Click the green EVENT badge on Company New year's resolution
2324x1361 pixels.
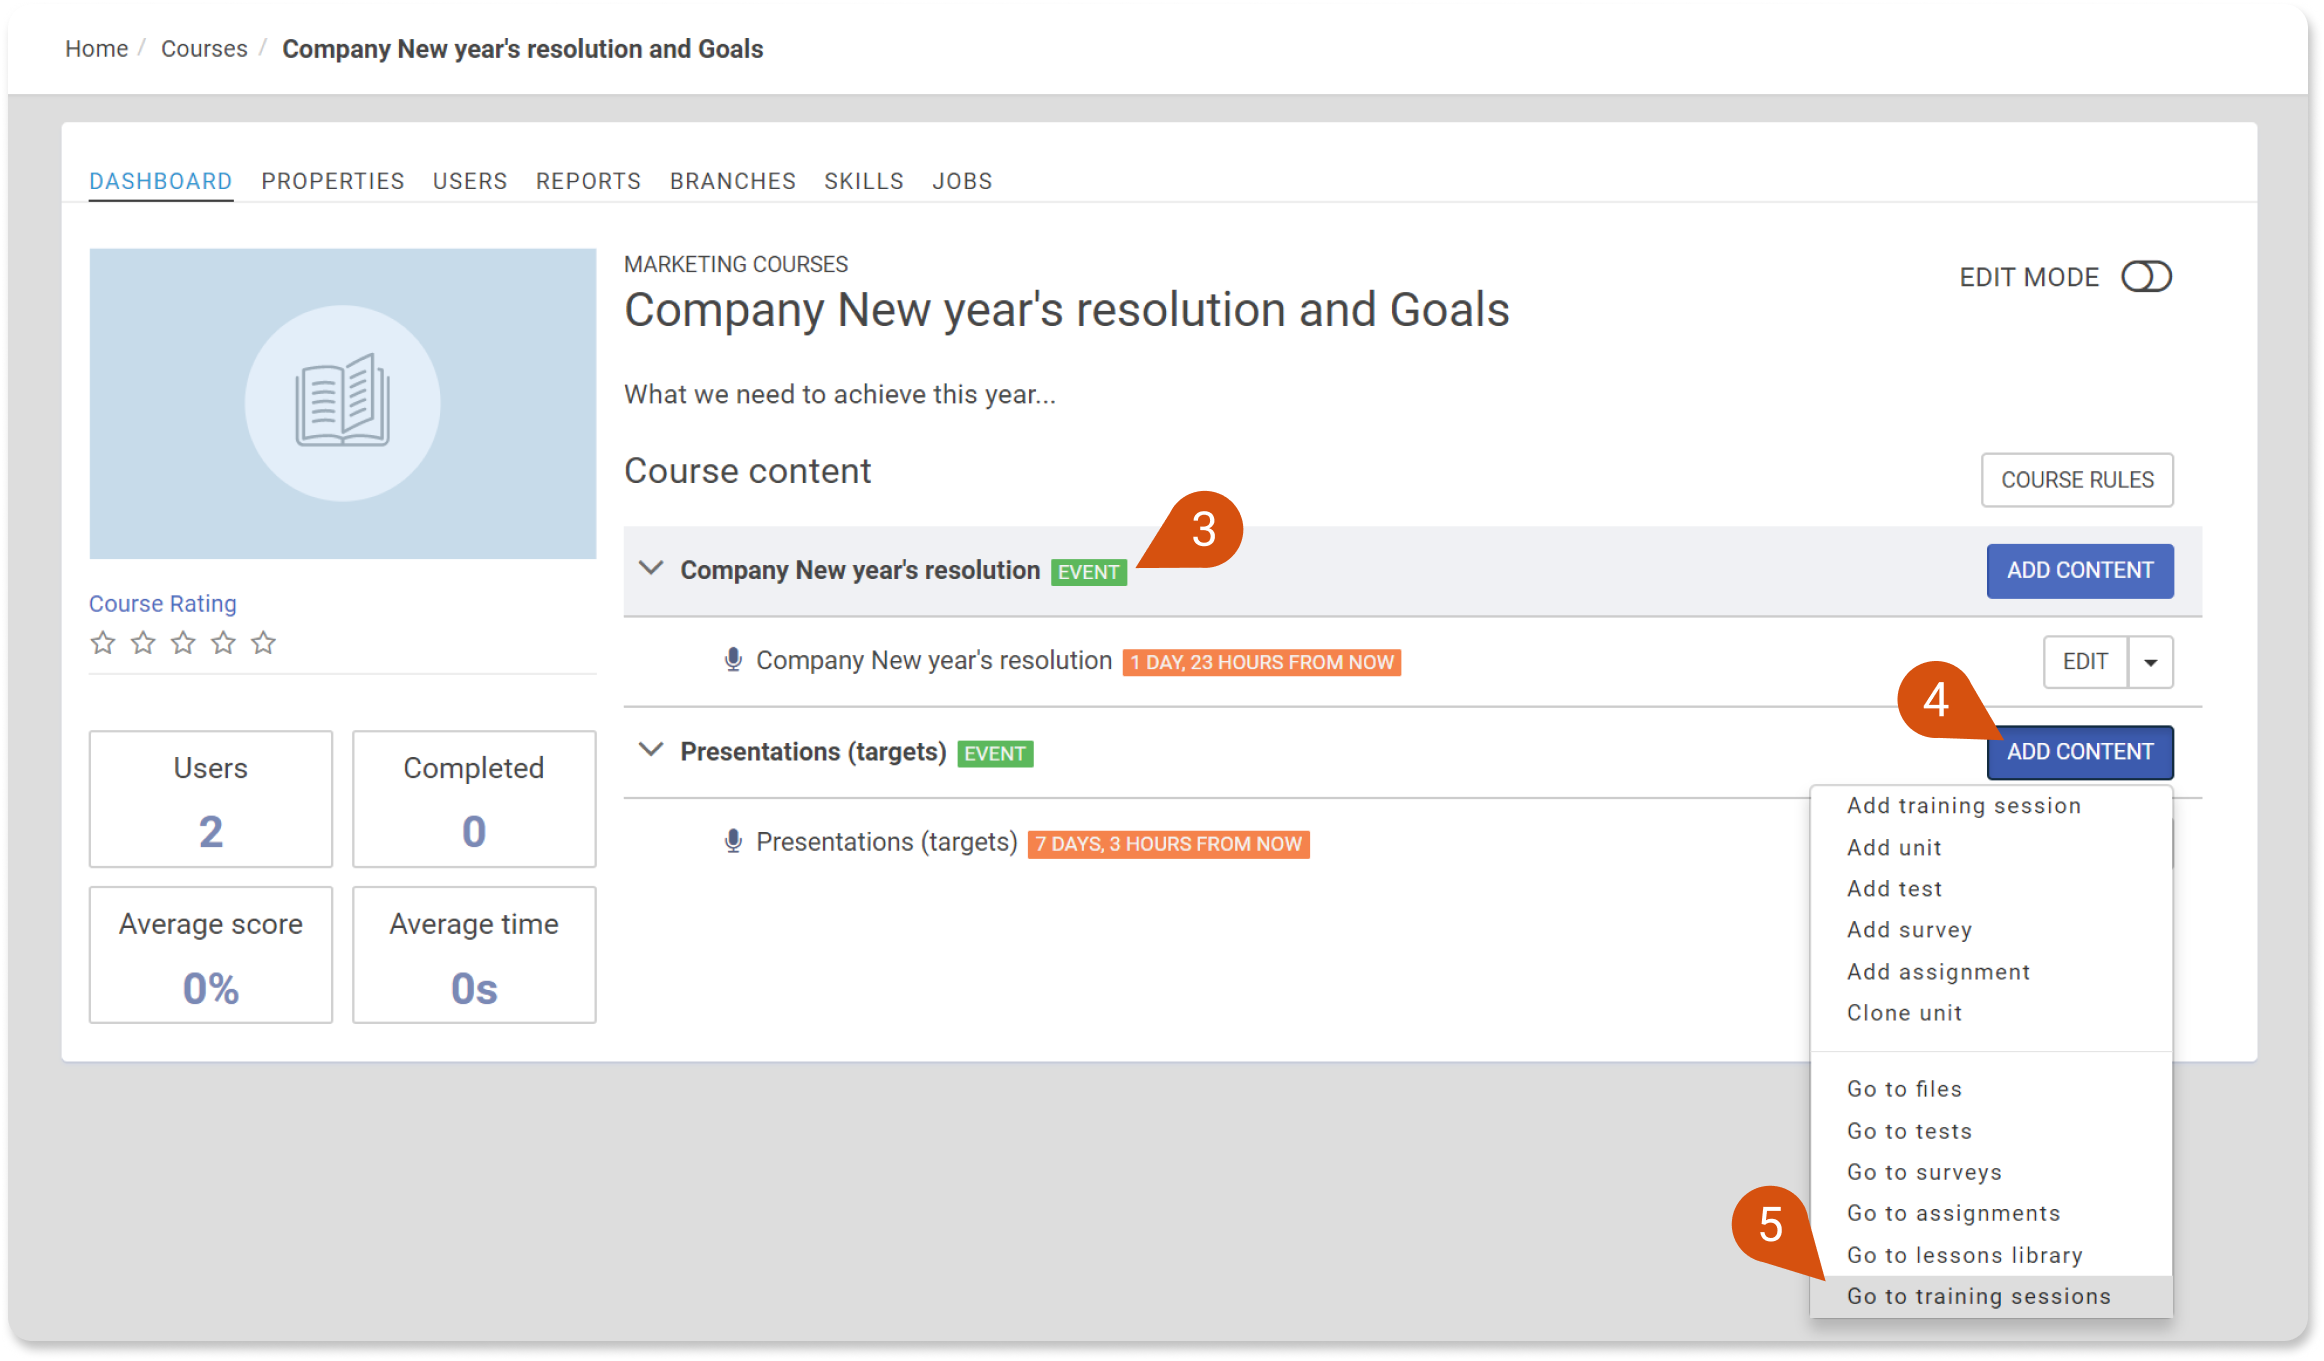[x=1088, y=572]
